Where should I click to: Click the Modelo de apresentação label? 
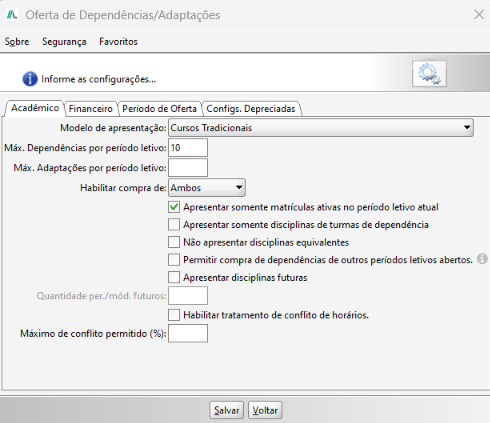pyautogui.click(x=113, y=128)
